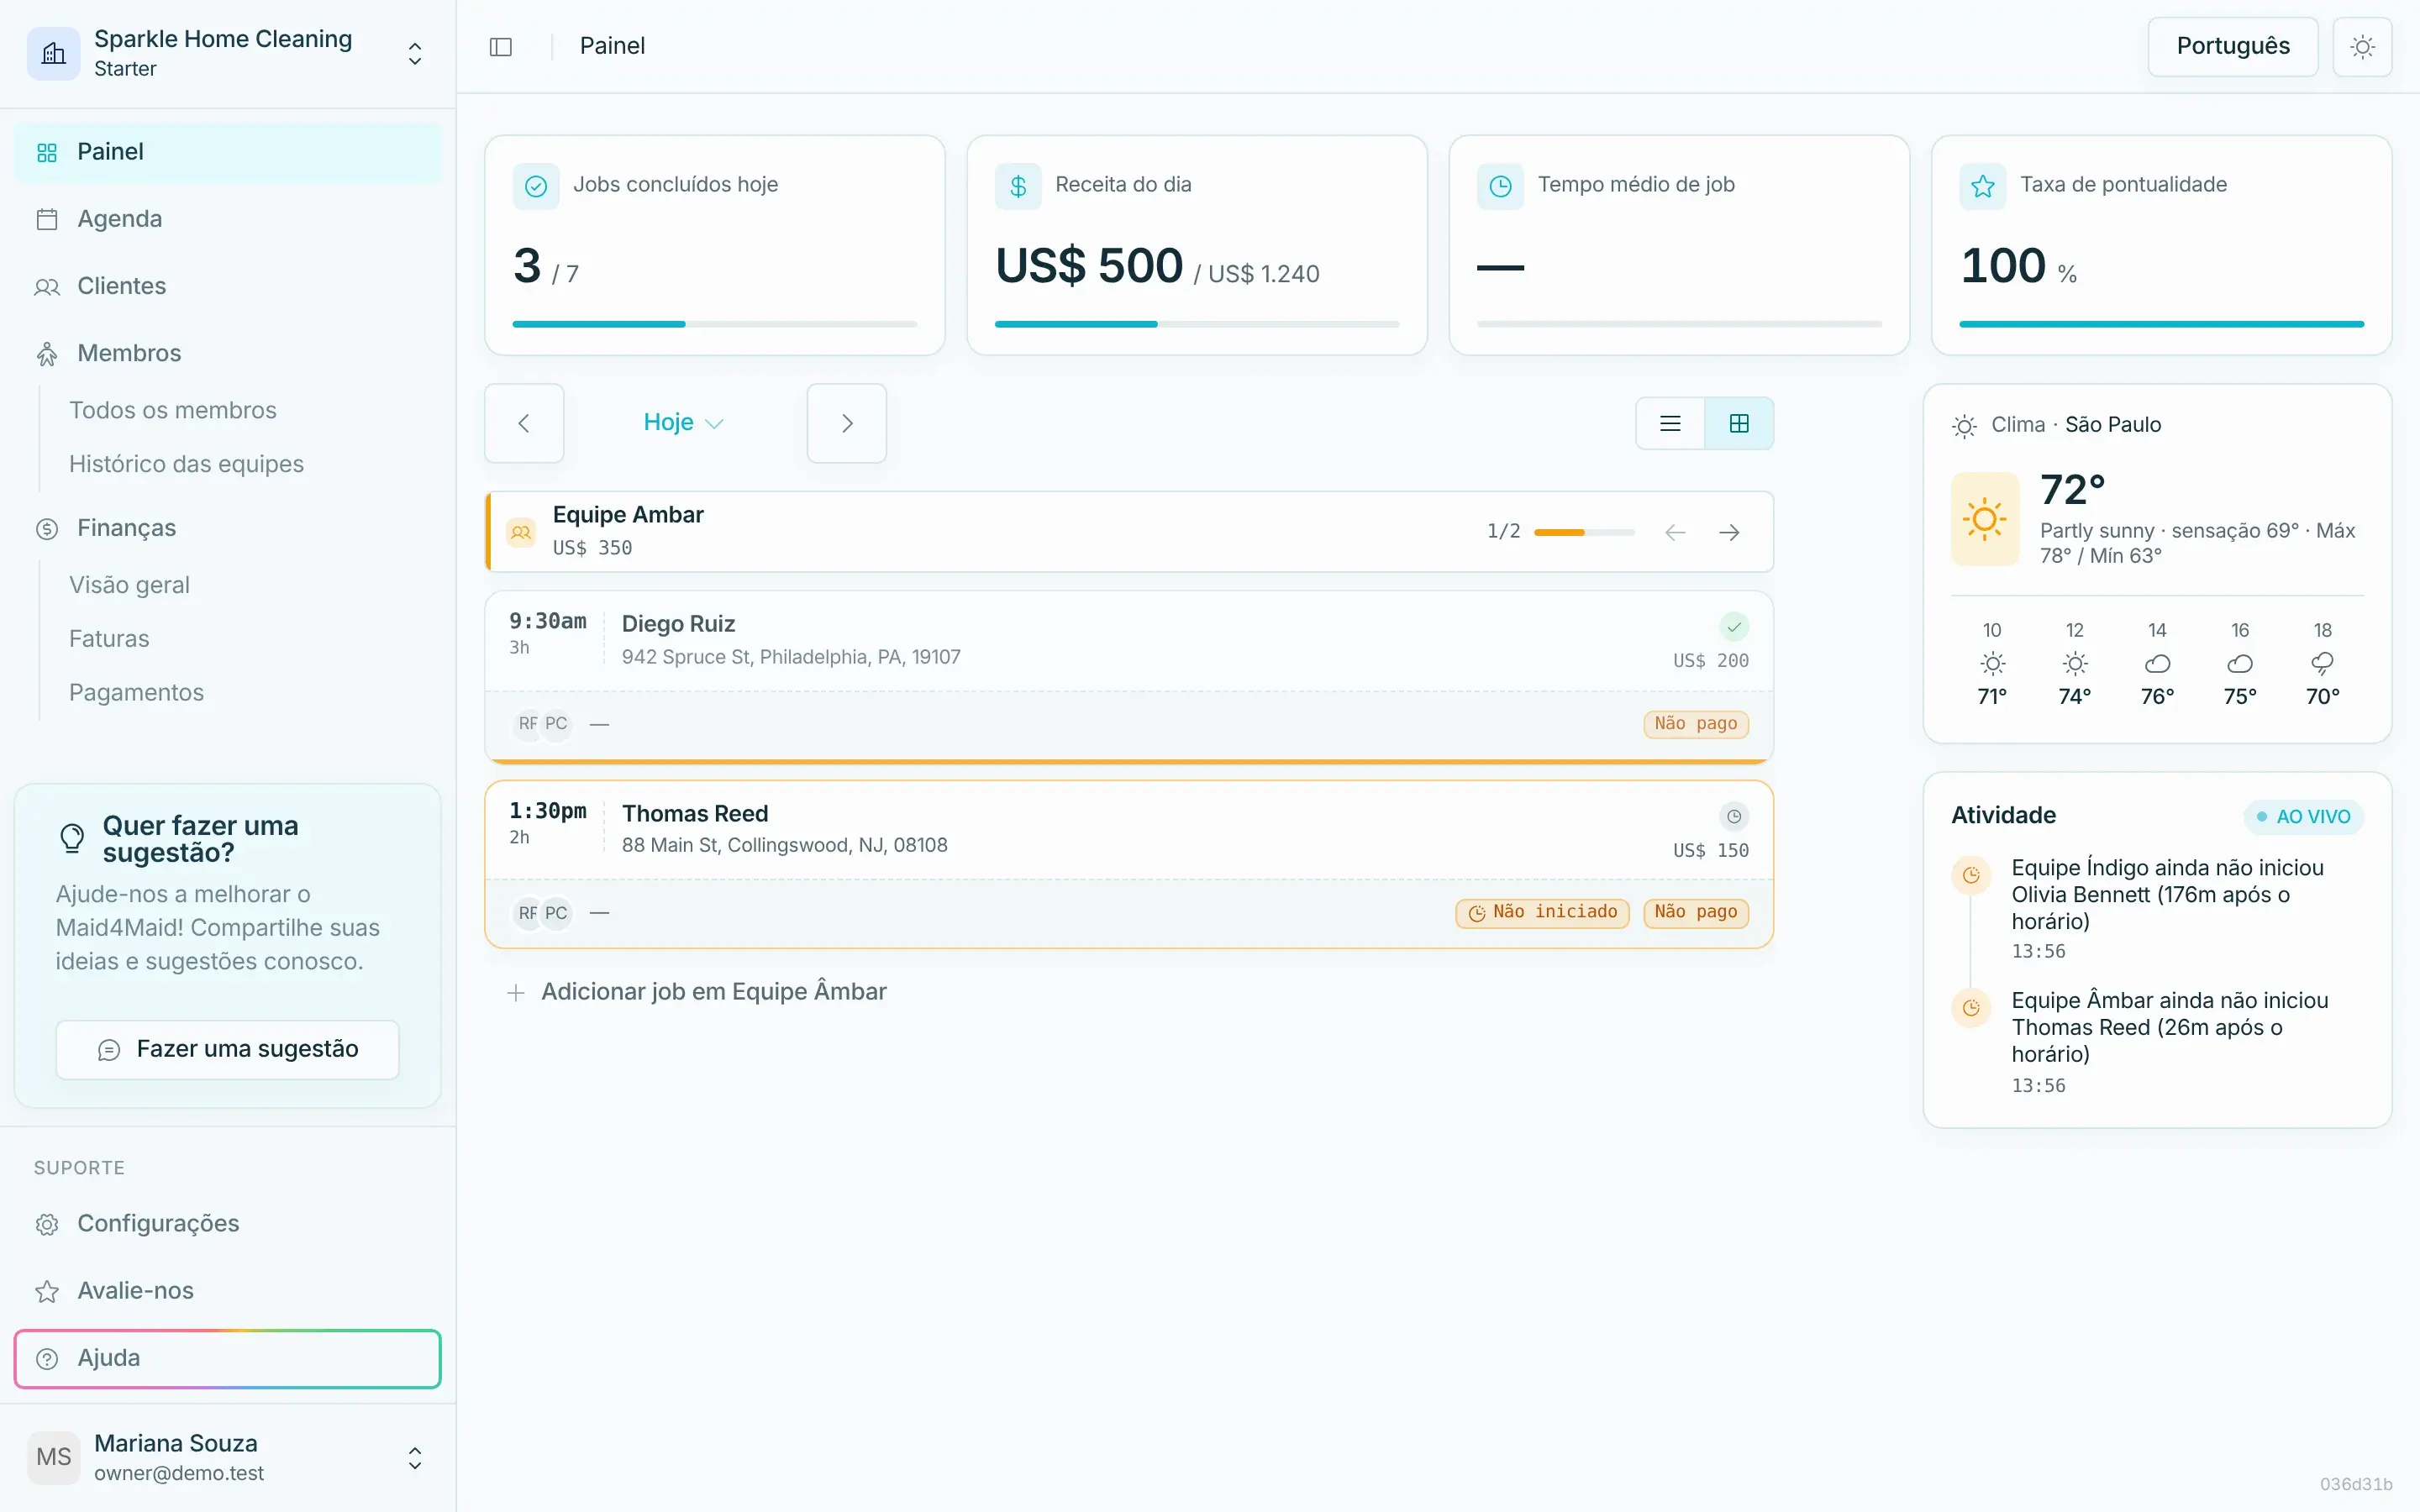The height and width of the screenshot is (1512, 2420).
Task: Click Avalie-nos star item
Action: click(x=228, y=1291)
